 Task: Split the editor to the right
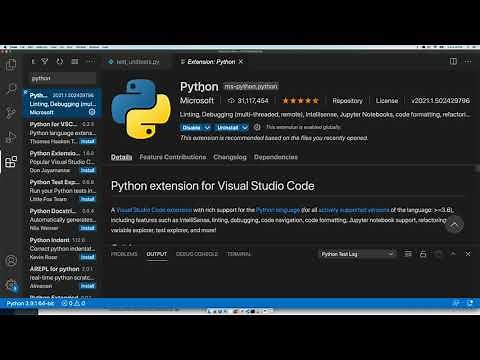453,61
